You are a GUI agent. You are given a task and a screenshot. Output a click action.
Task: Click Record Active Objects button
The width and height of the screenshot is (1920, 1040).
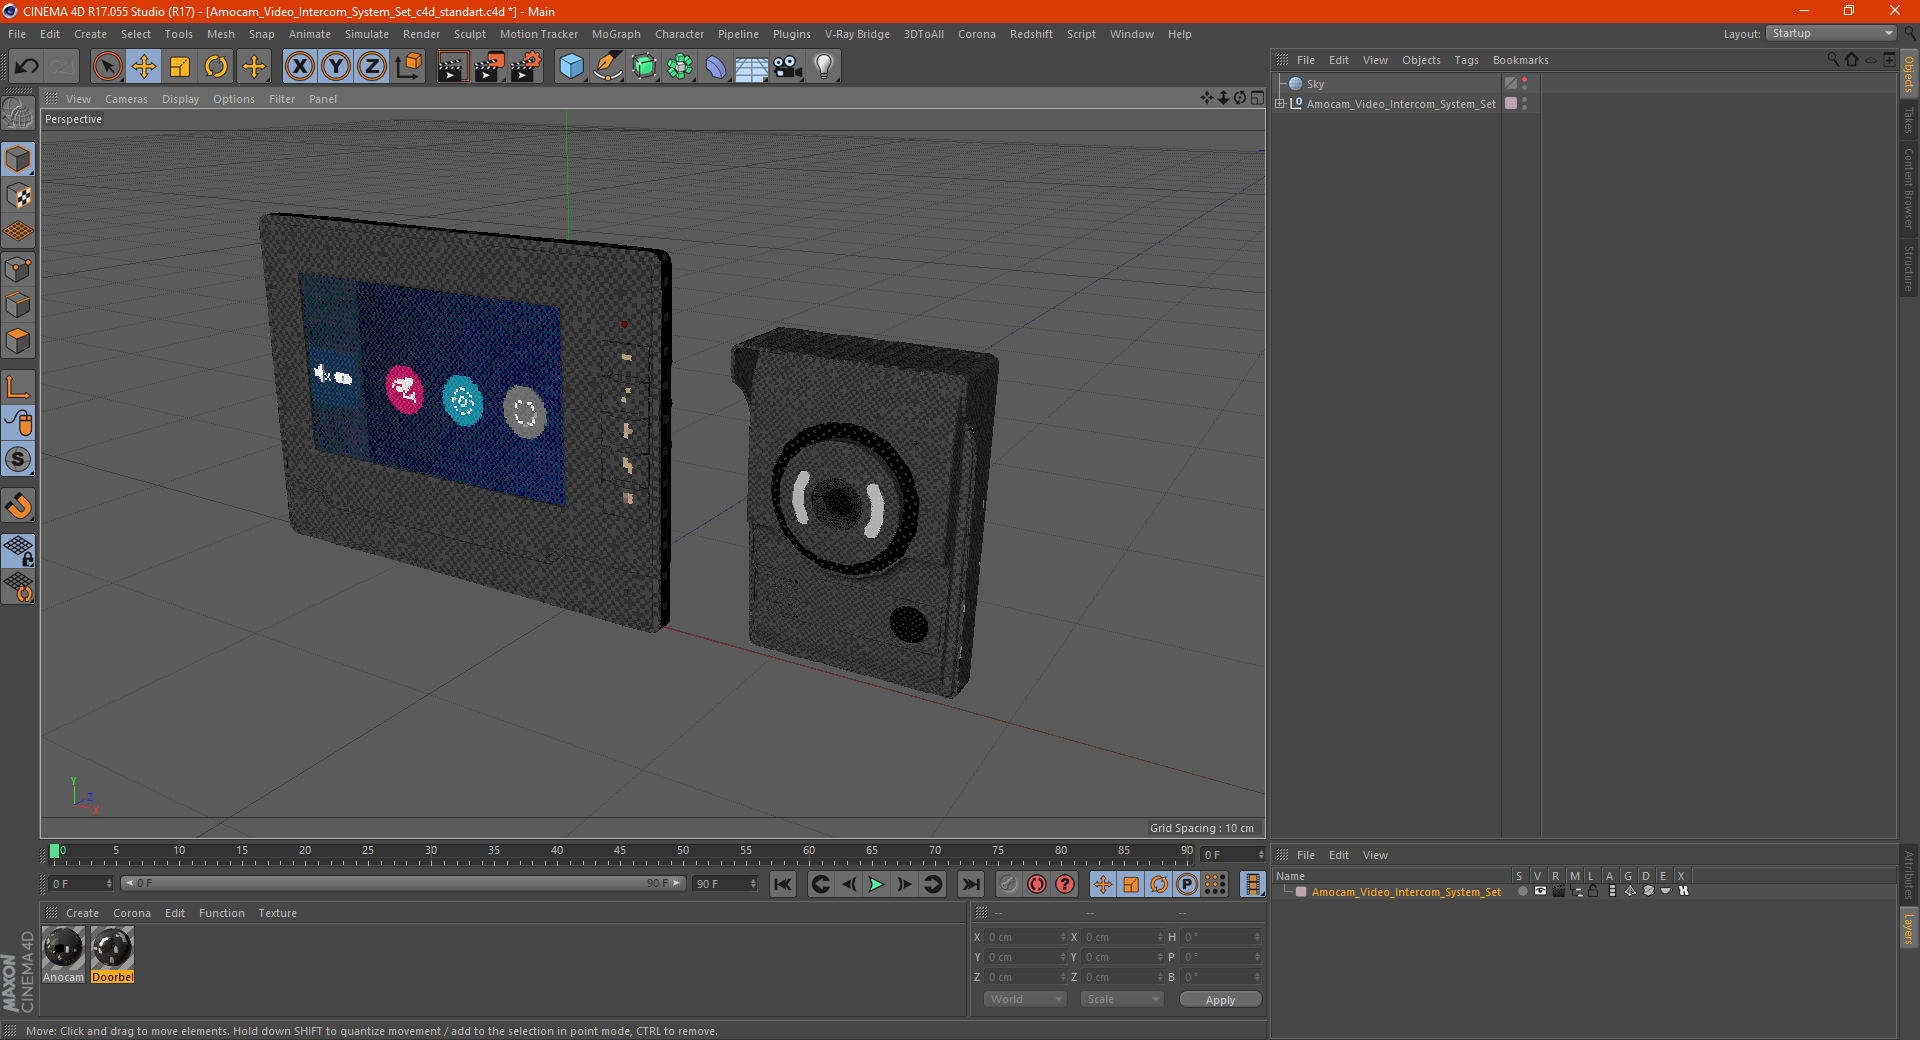pyautogui.click(x=1009, y=884)
